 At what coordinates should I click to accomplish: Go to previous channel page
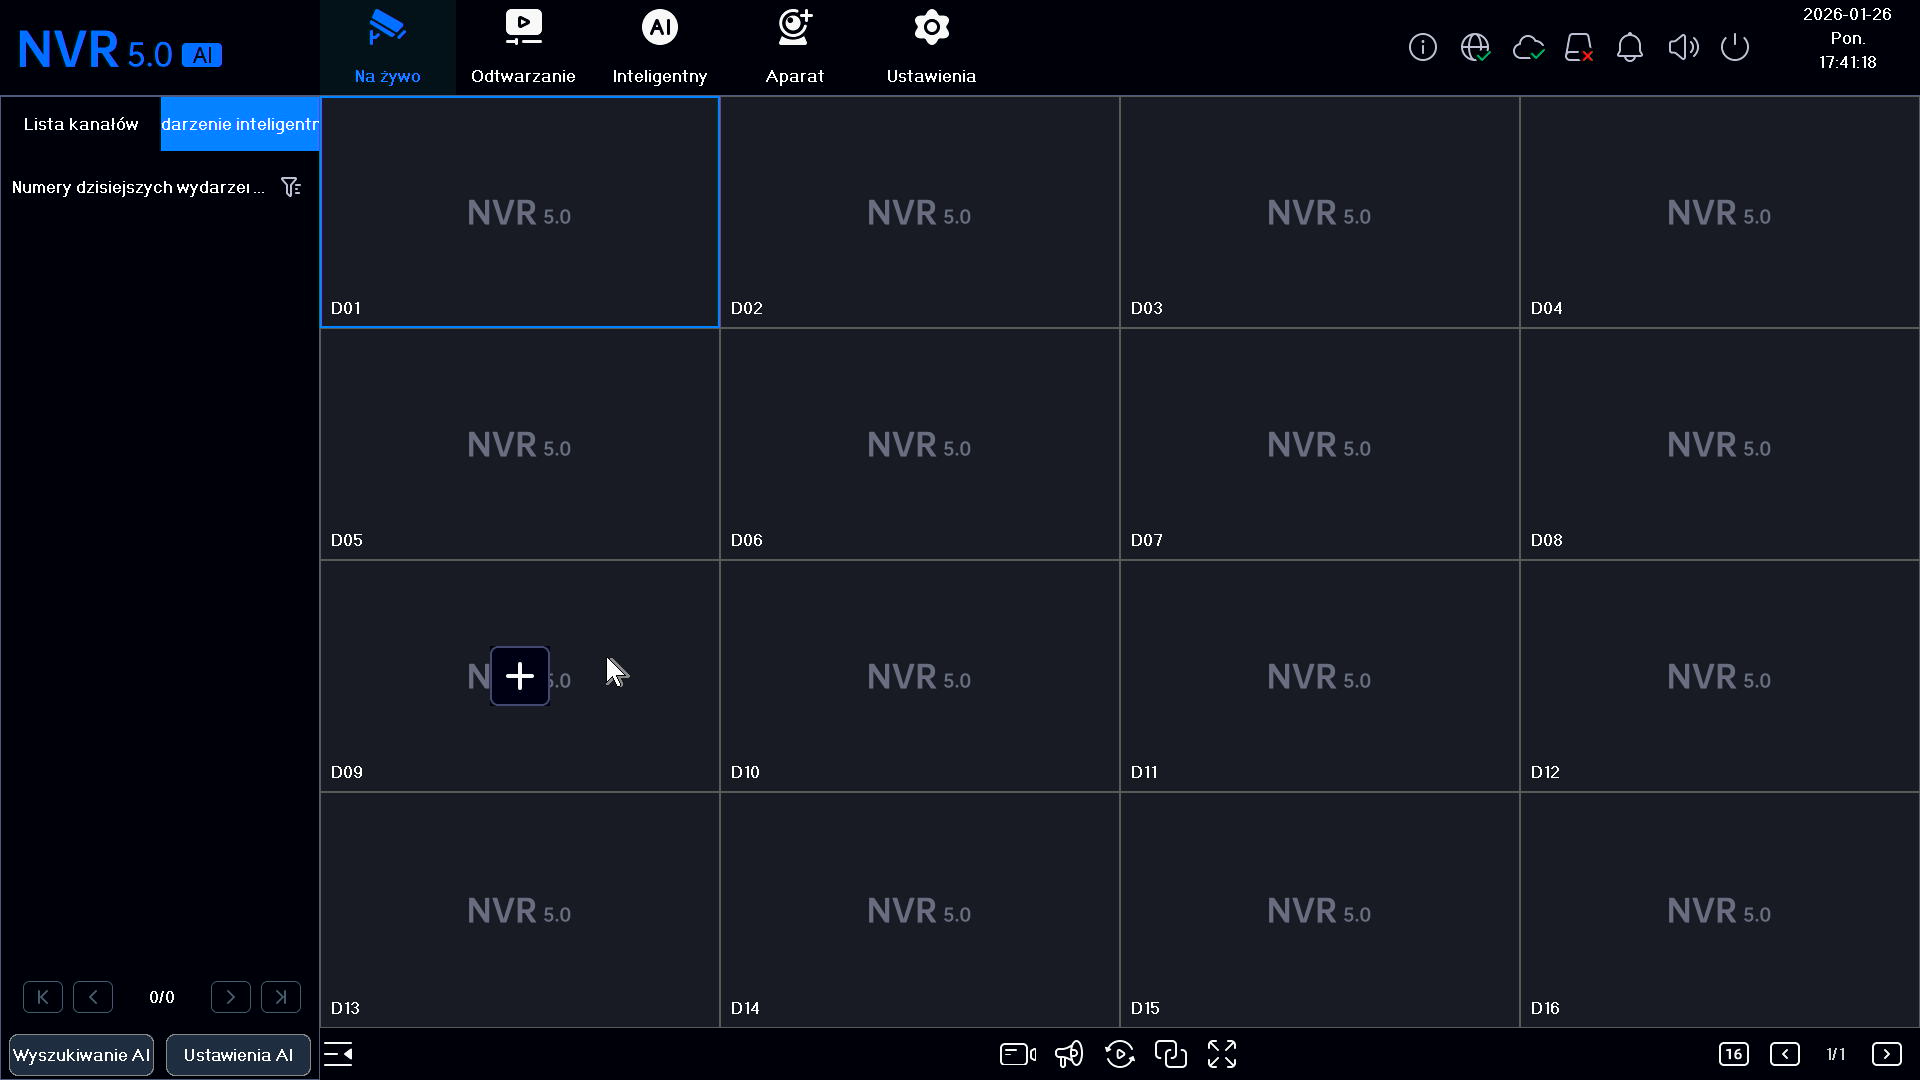pyautogui.click(x=1785, y=1054)
